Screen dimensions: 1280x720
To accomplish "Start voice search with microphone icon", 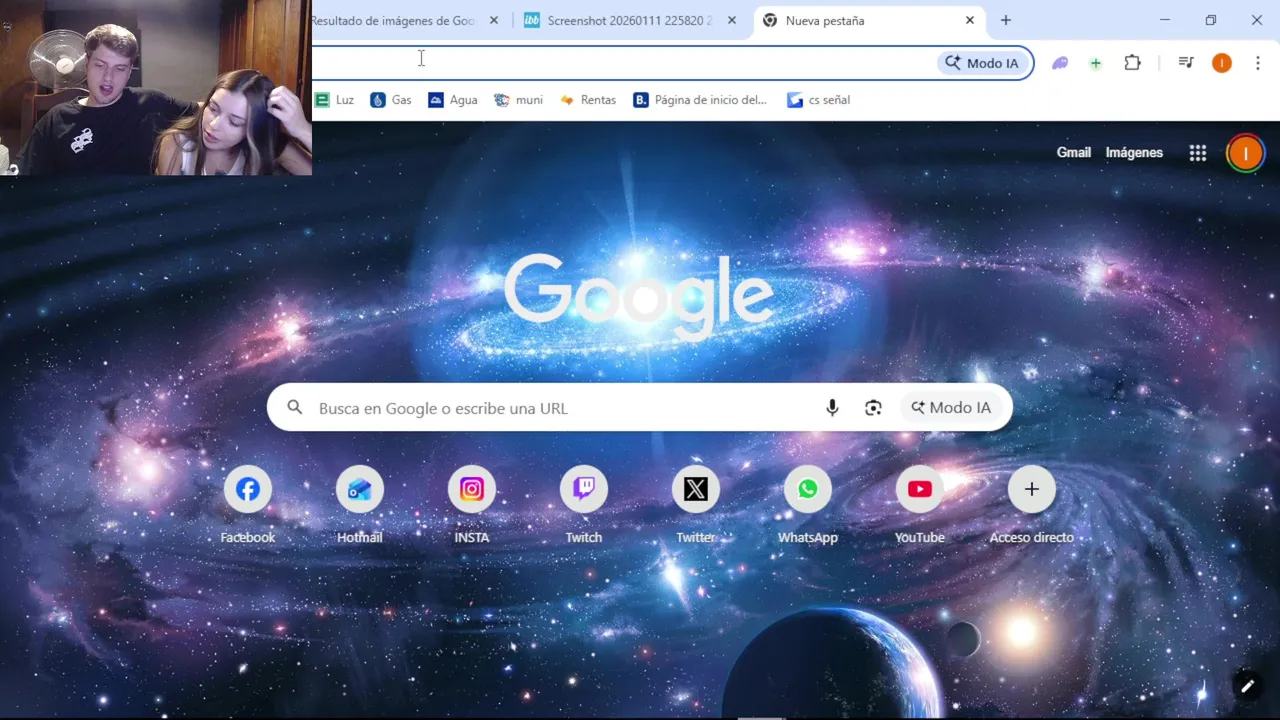I will (832, 407).
